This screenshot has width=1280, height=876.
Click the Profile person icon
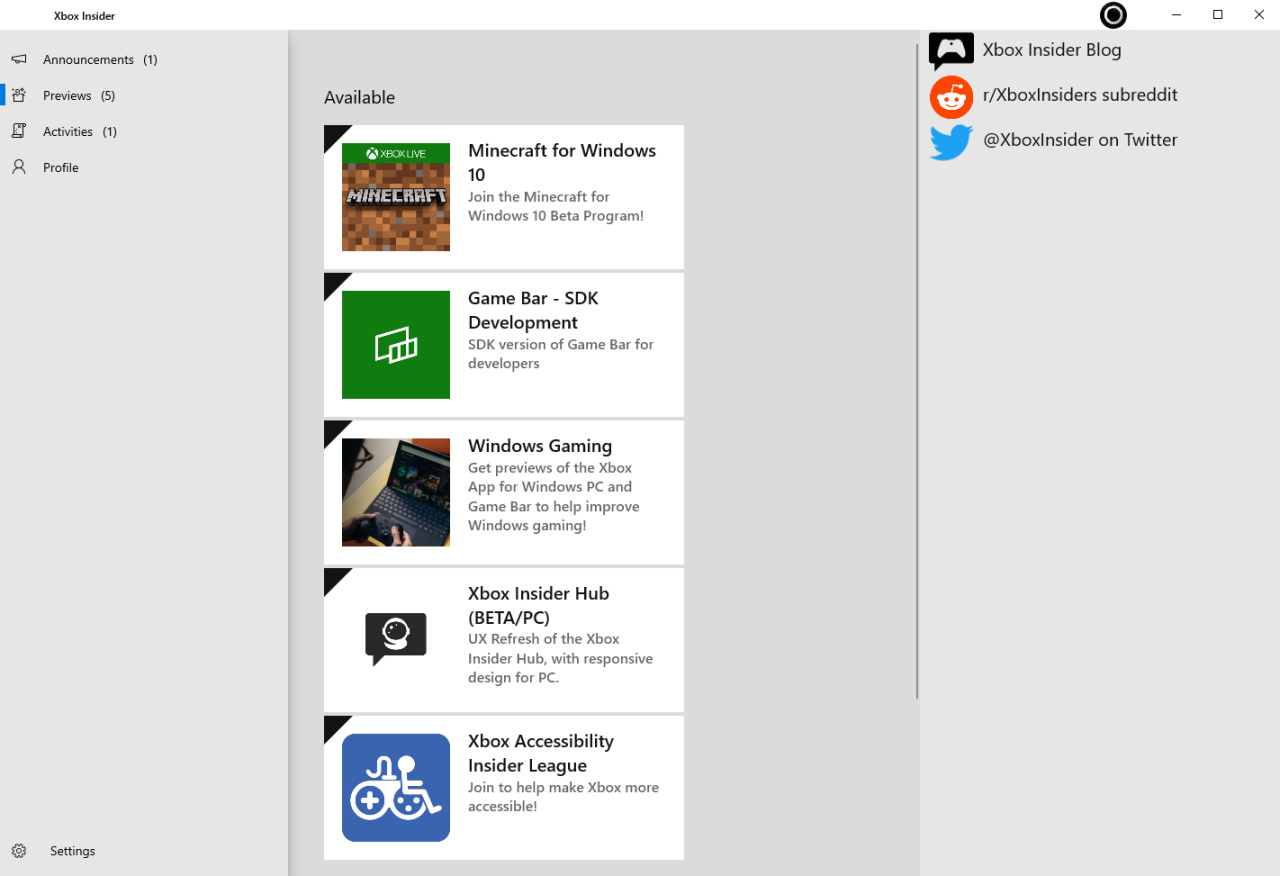pos(19,168)
